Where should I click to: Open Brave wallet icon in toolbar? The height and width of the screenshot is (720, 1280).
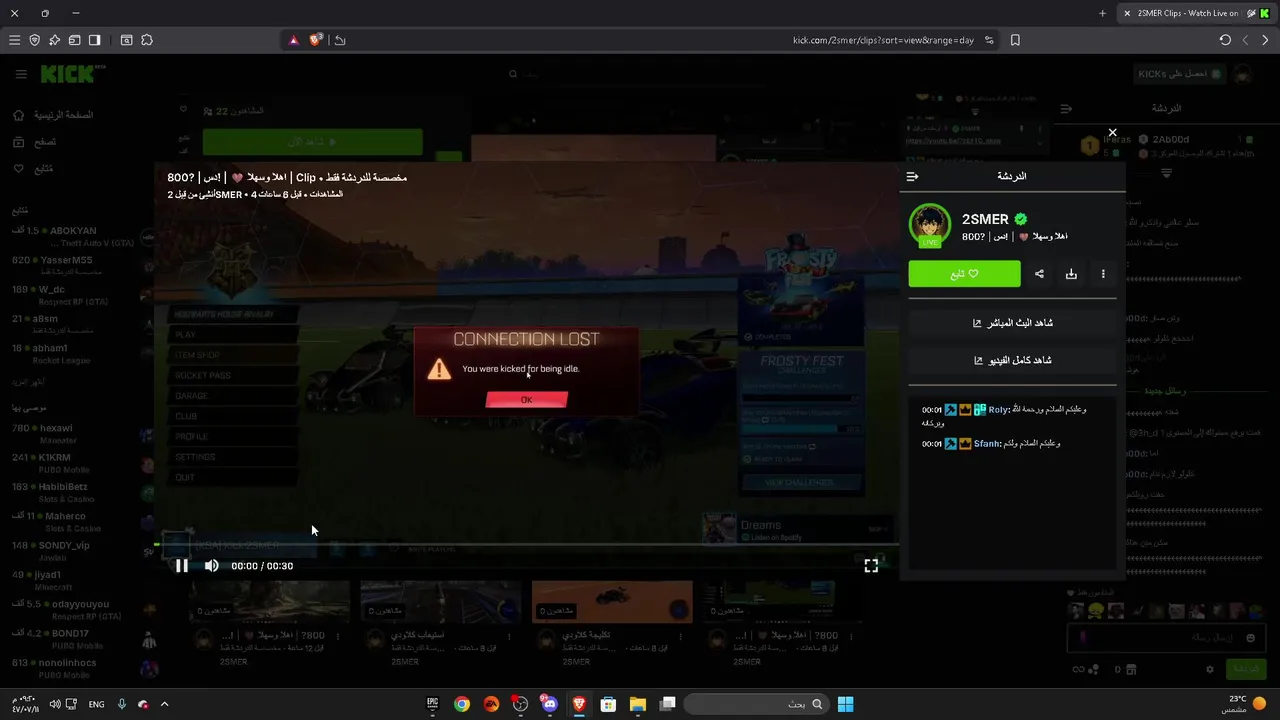(74, 40)
